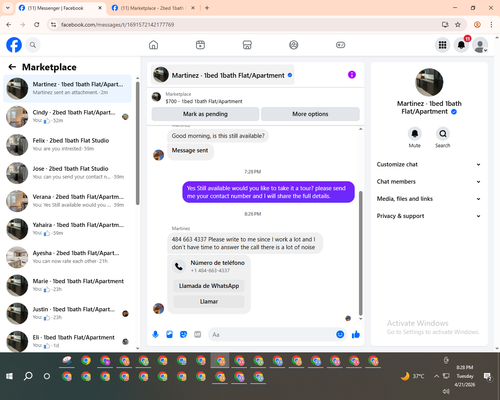Image resolution: width=500 pixels, height=400 pixels.
Task: Open Windows Start menu
Action: (9, 376)
